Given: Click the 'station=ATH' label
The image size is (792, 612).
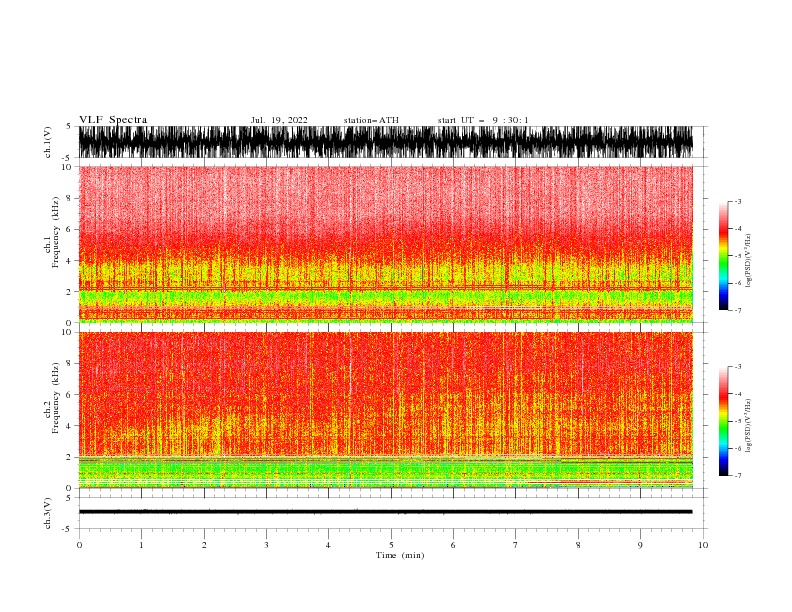Looking at the screenshot, I should pos(371,120).
